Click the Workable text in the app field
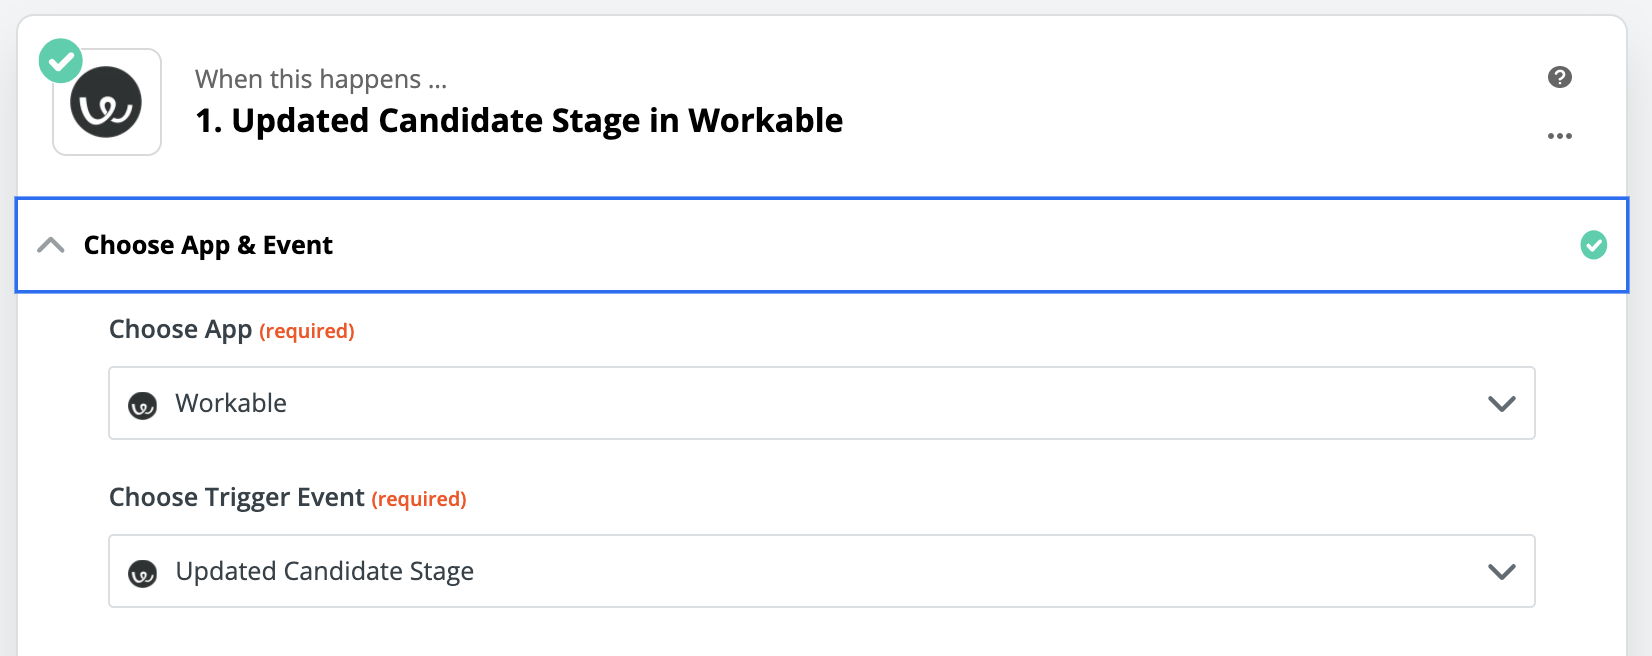Image resolution: width=1652 pixels, height=656 pixels. tap(231, 404)
